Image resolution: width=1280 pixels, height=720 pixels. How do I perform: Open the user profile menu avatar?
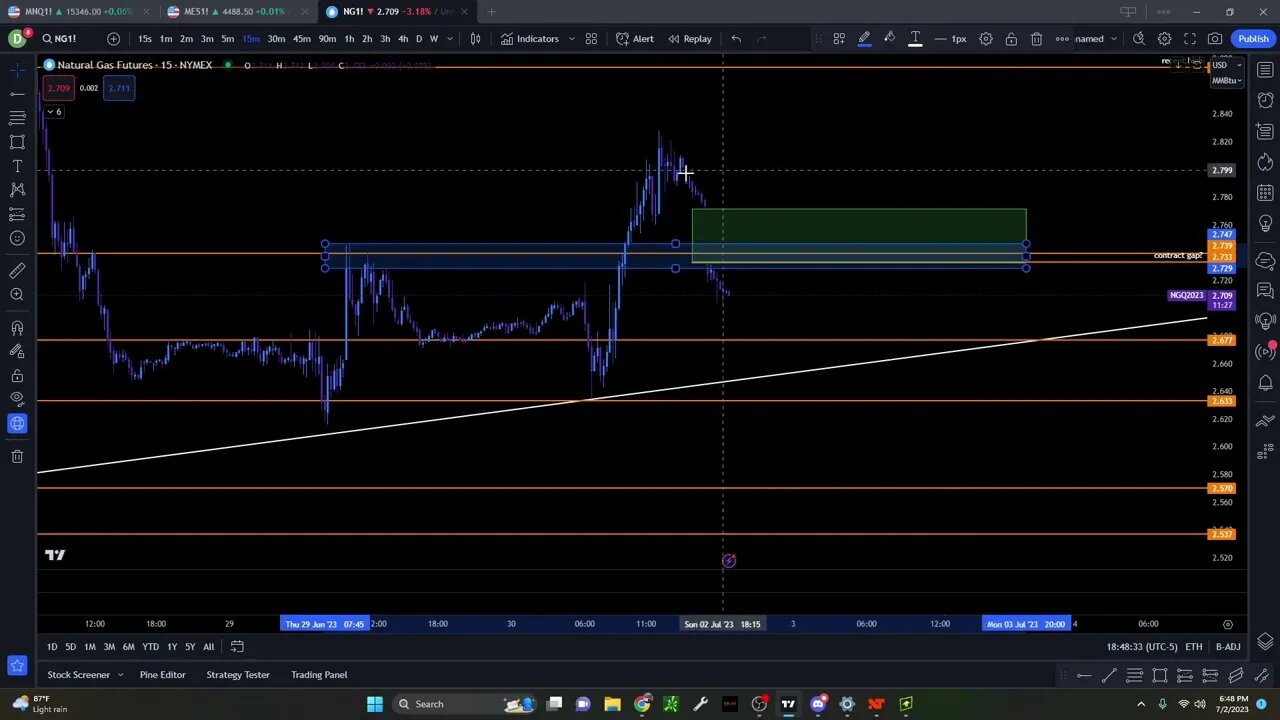coord(17,39)
